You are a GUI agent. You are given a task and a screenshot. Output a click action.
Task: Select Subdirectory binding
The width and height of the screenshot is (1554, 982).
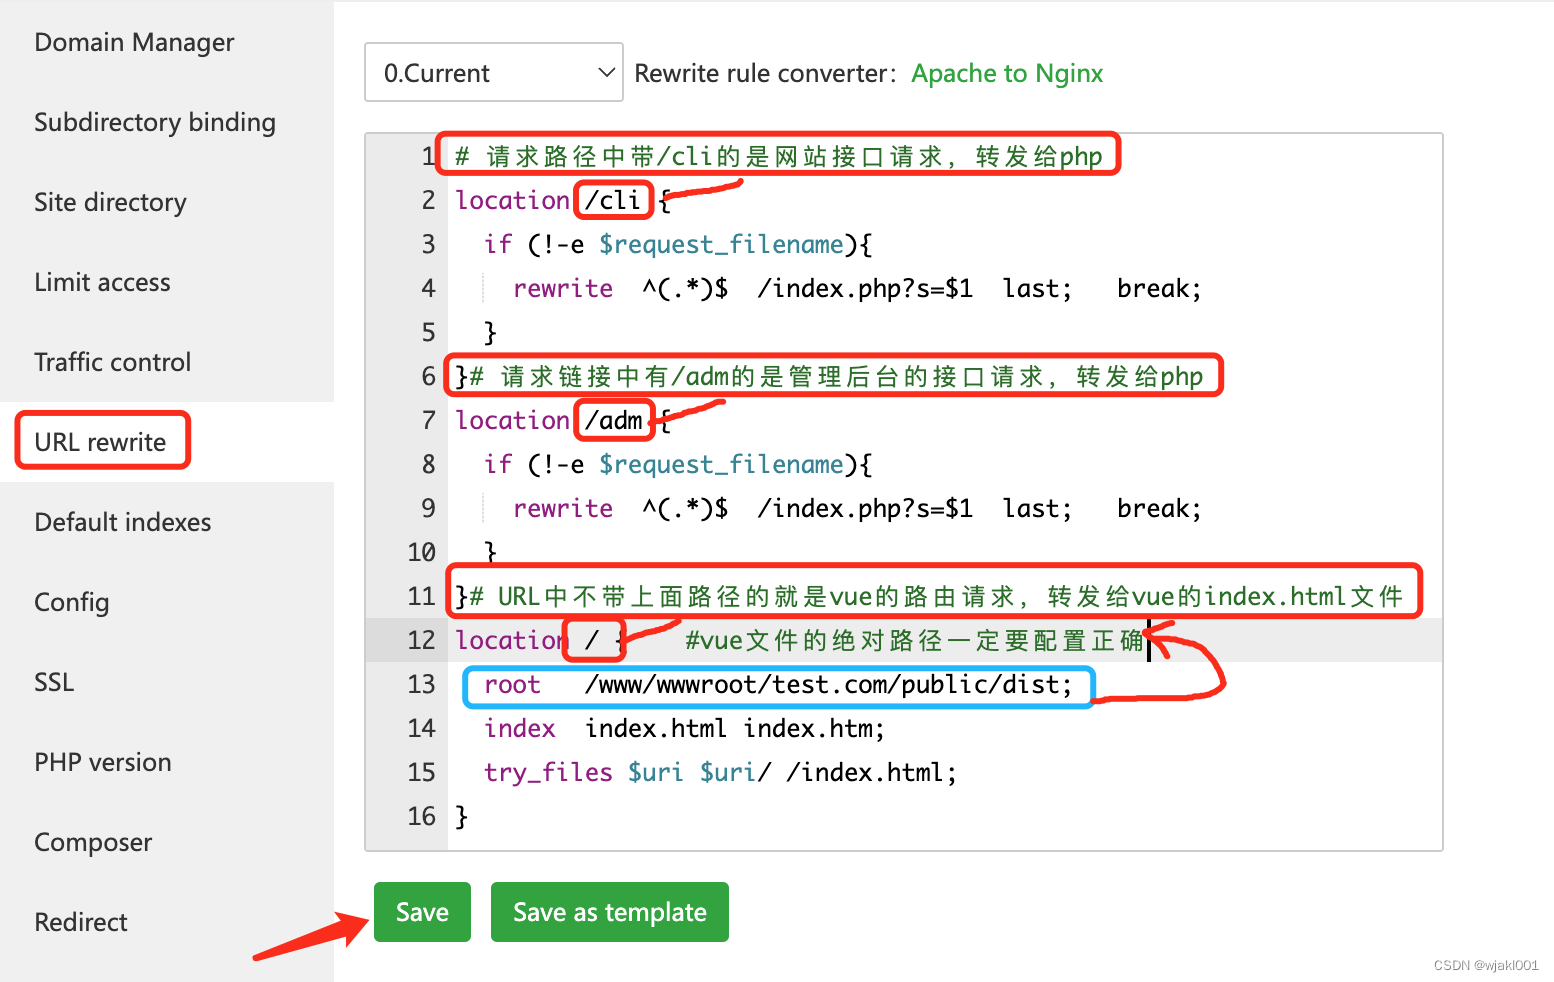coord(155,122)
